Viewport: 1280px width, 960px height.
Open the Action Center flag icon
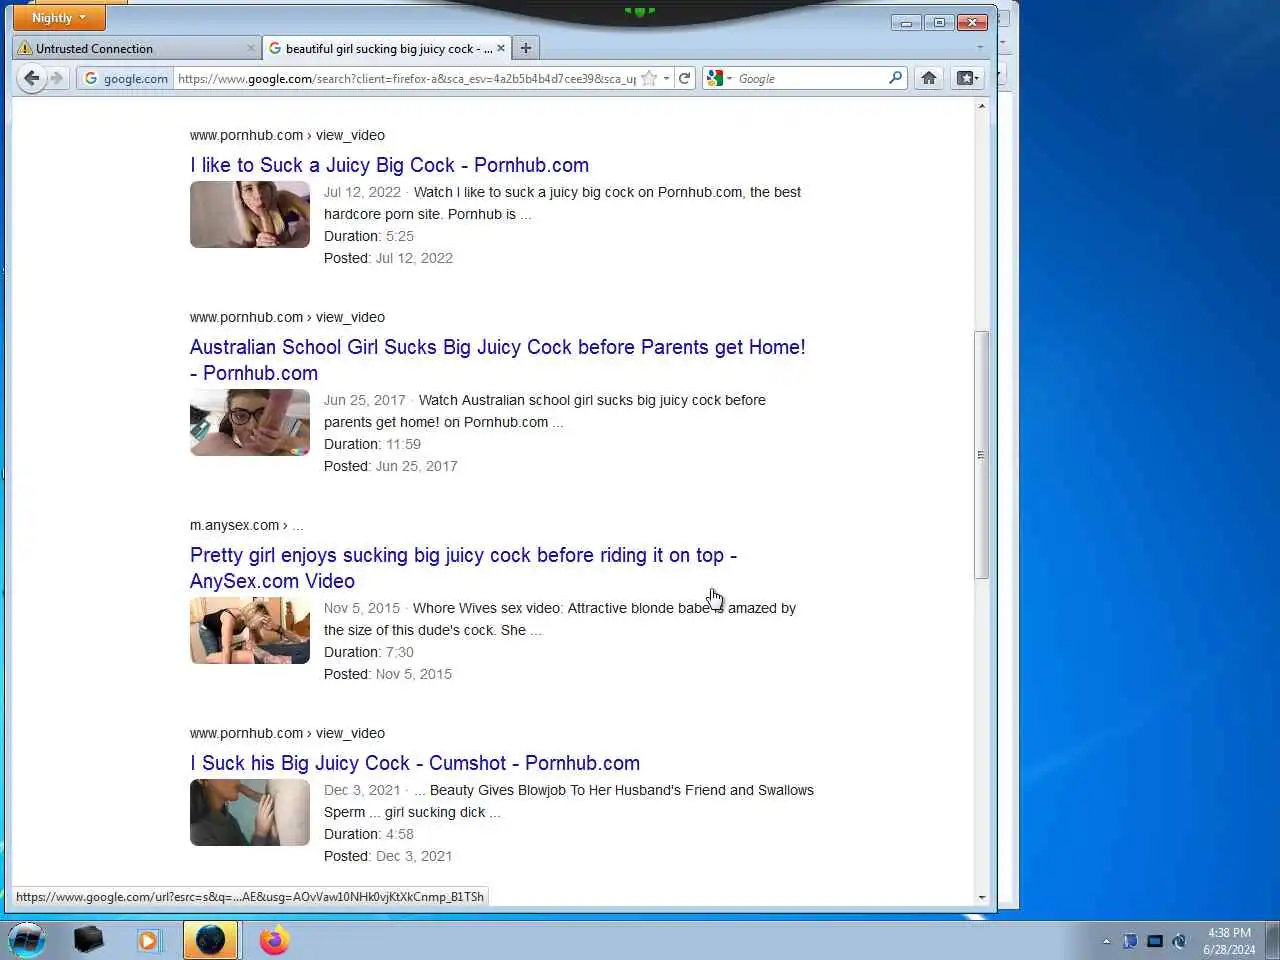[x=1130, y=941]
